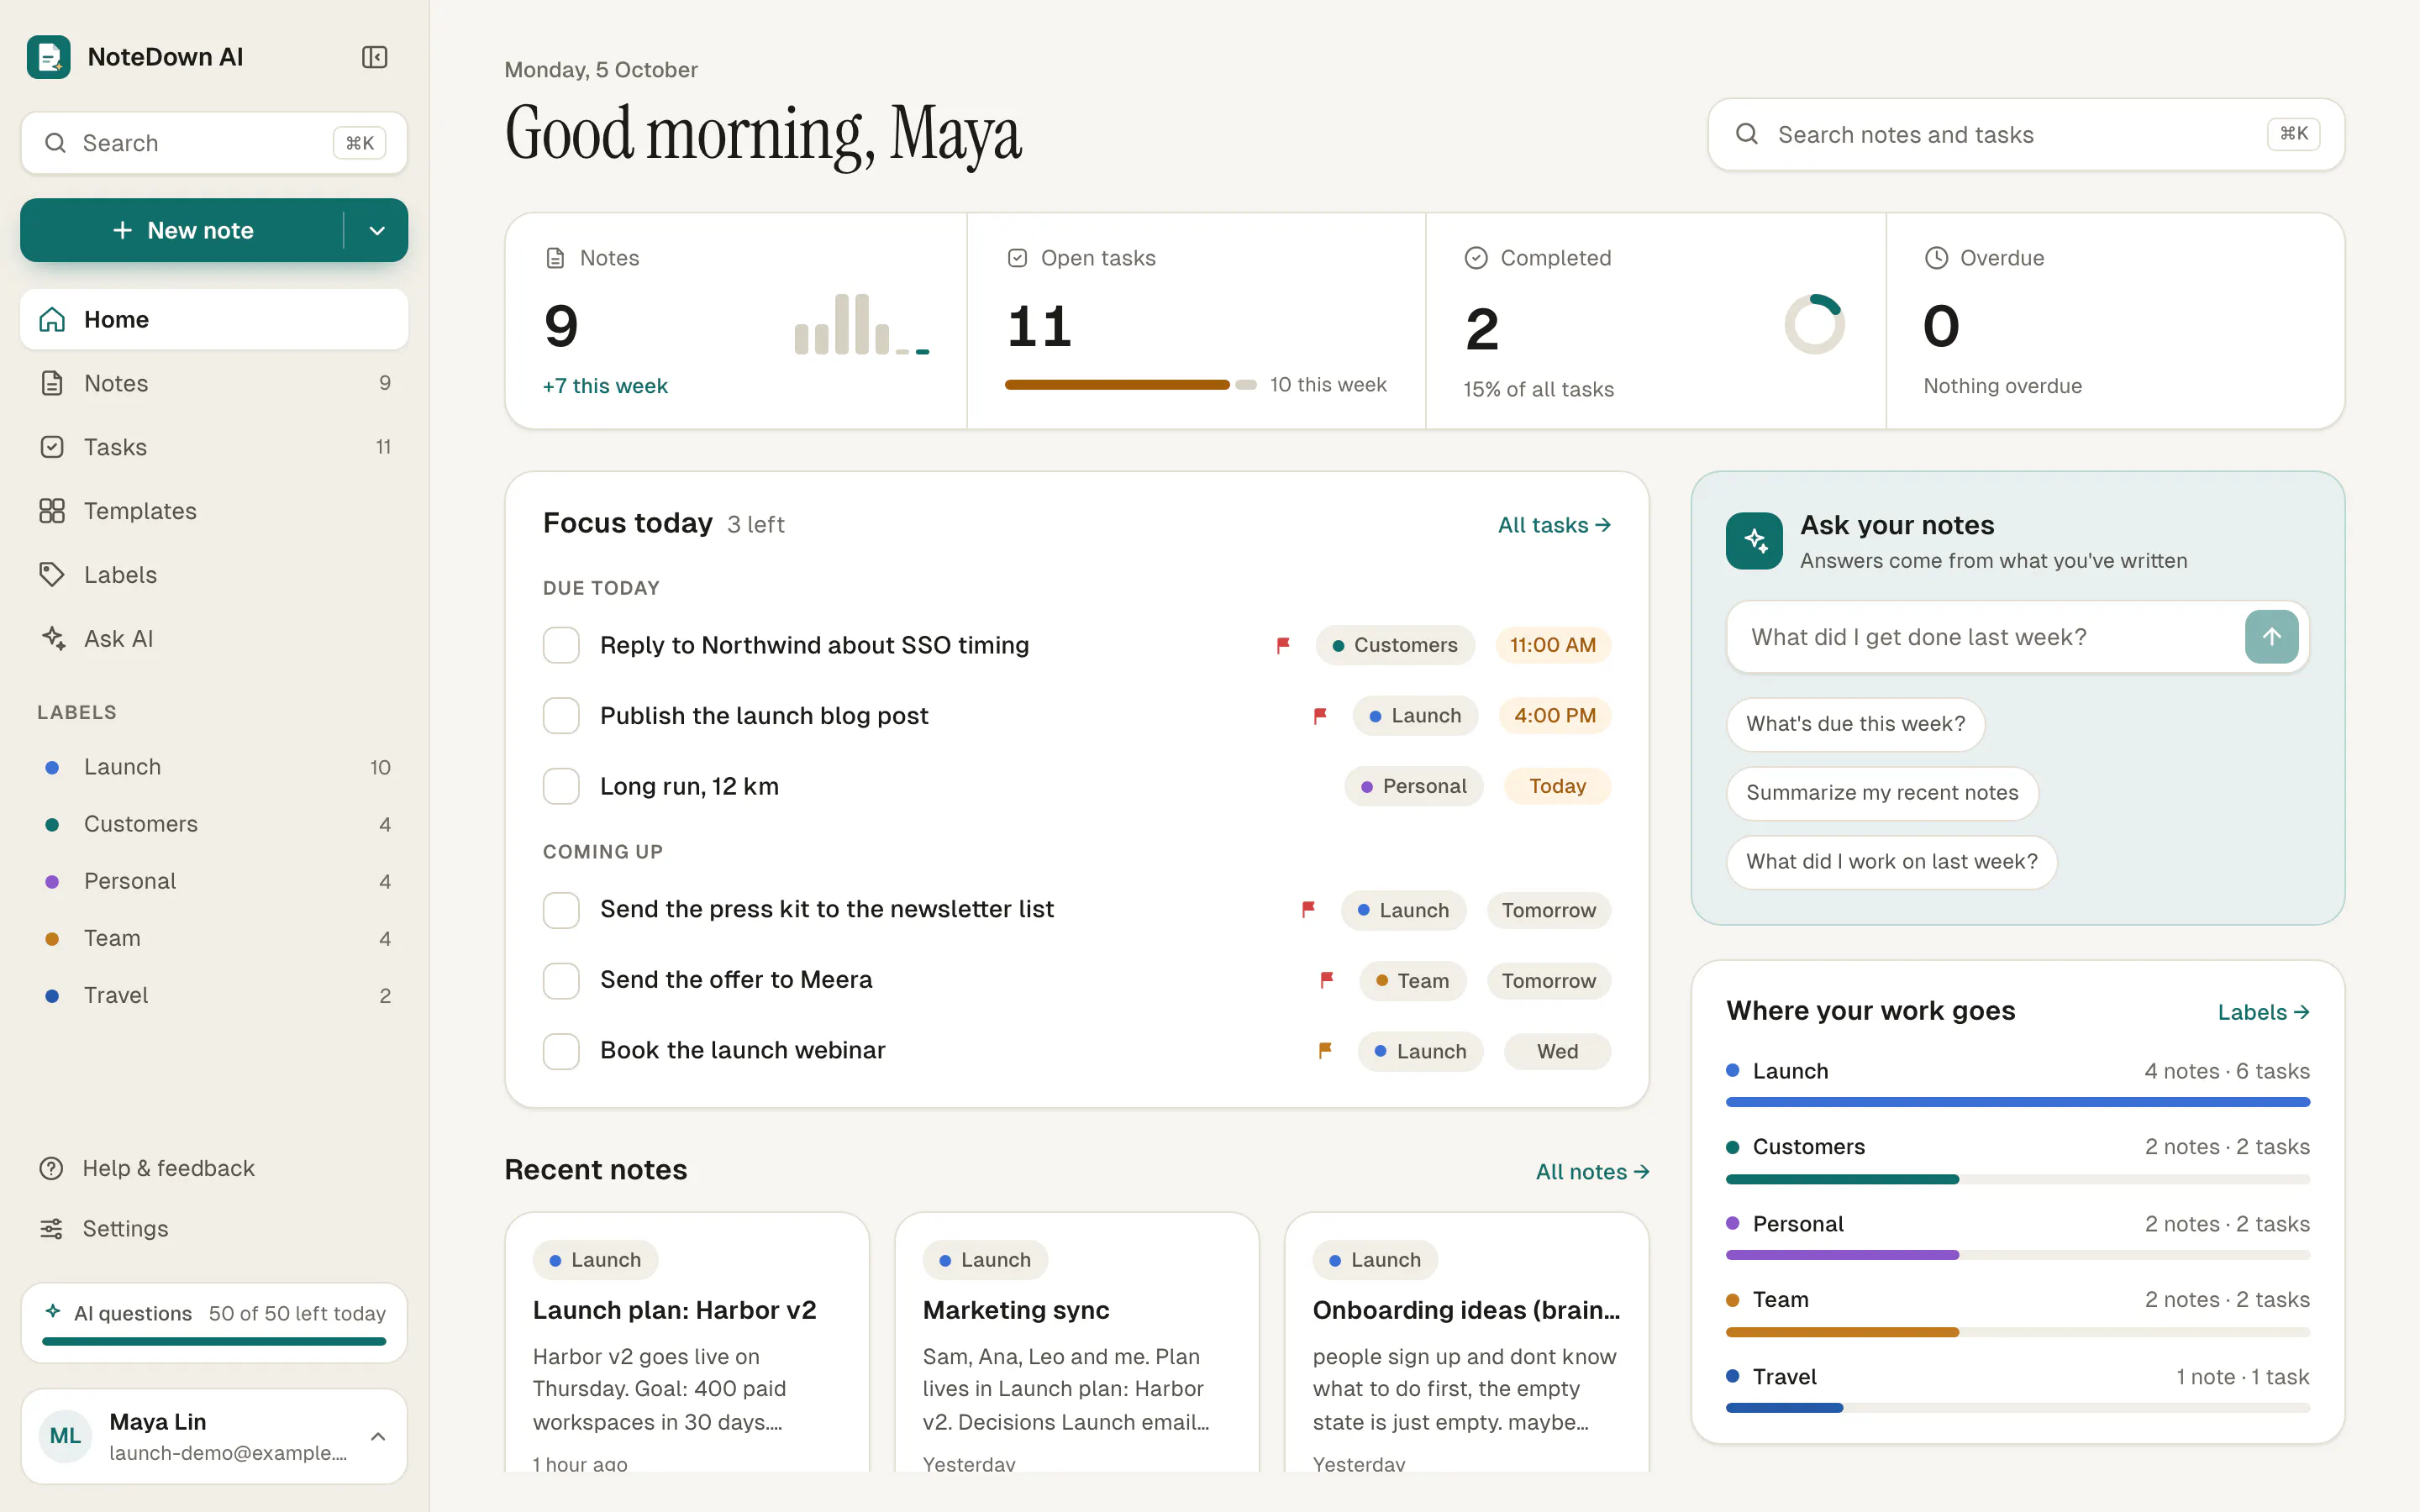Click the flag on Publish the launch blog post
2420x1512 pixels.
click(1320, 716)
